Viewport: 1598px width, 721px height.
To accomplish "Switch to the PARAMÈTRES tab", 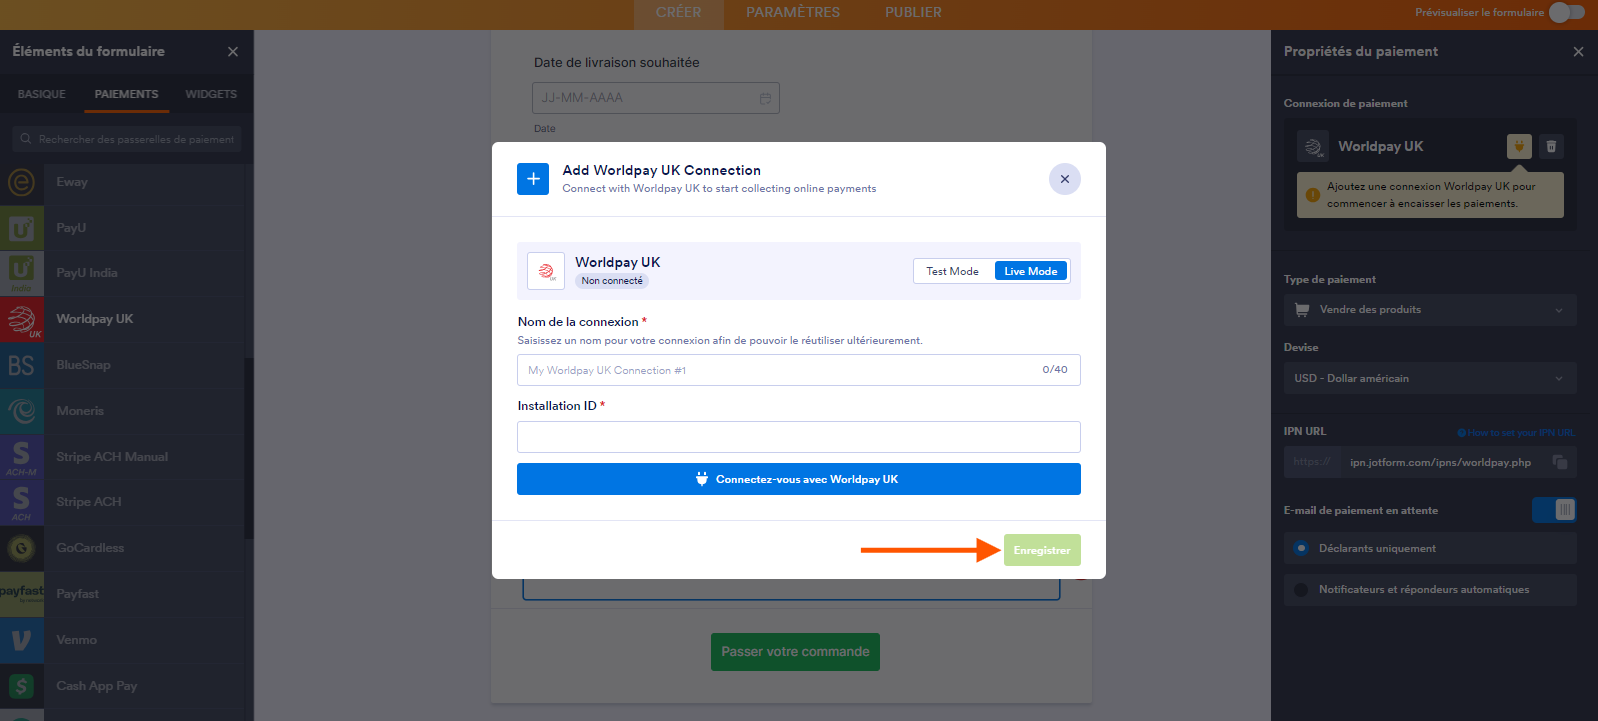I will click(792, 12).
